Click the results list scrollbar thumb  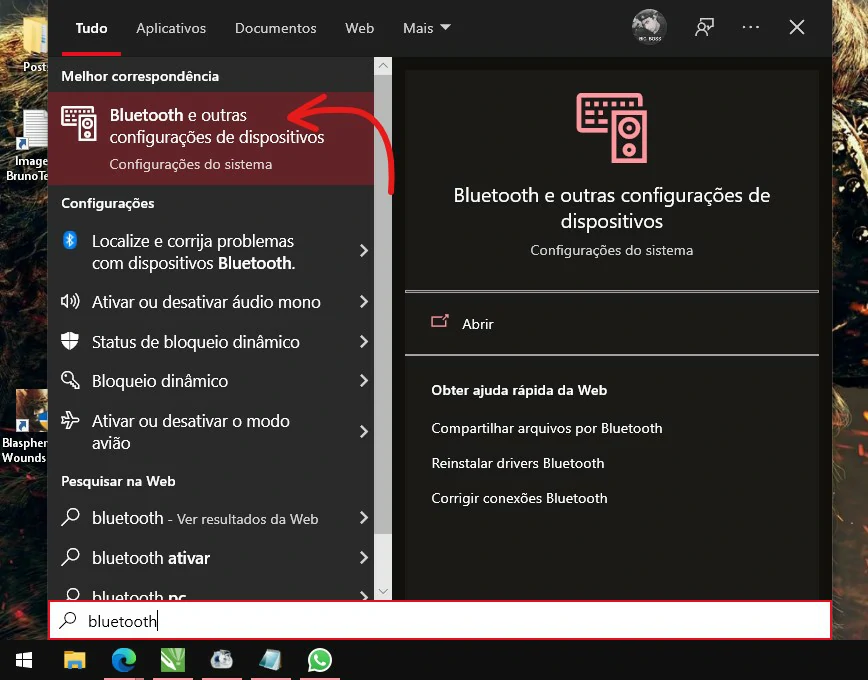click(x=383, y=304)
